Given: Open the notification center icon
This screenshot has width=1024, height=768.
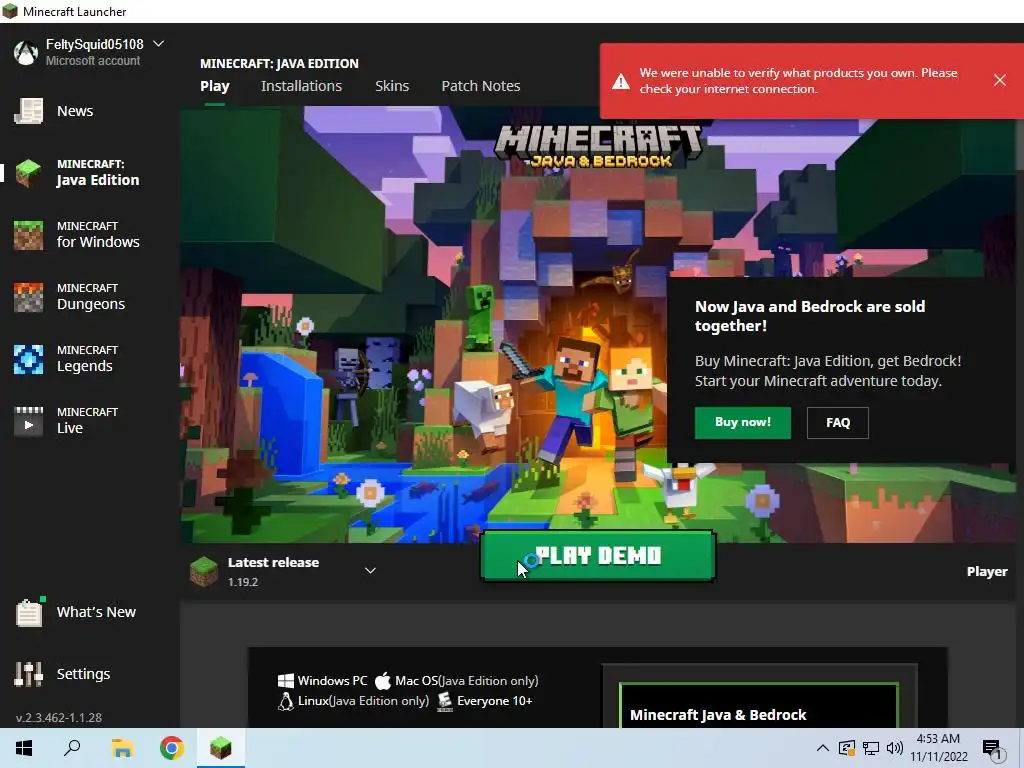Looking at the screenshot, I should click(992, 750).
